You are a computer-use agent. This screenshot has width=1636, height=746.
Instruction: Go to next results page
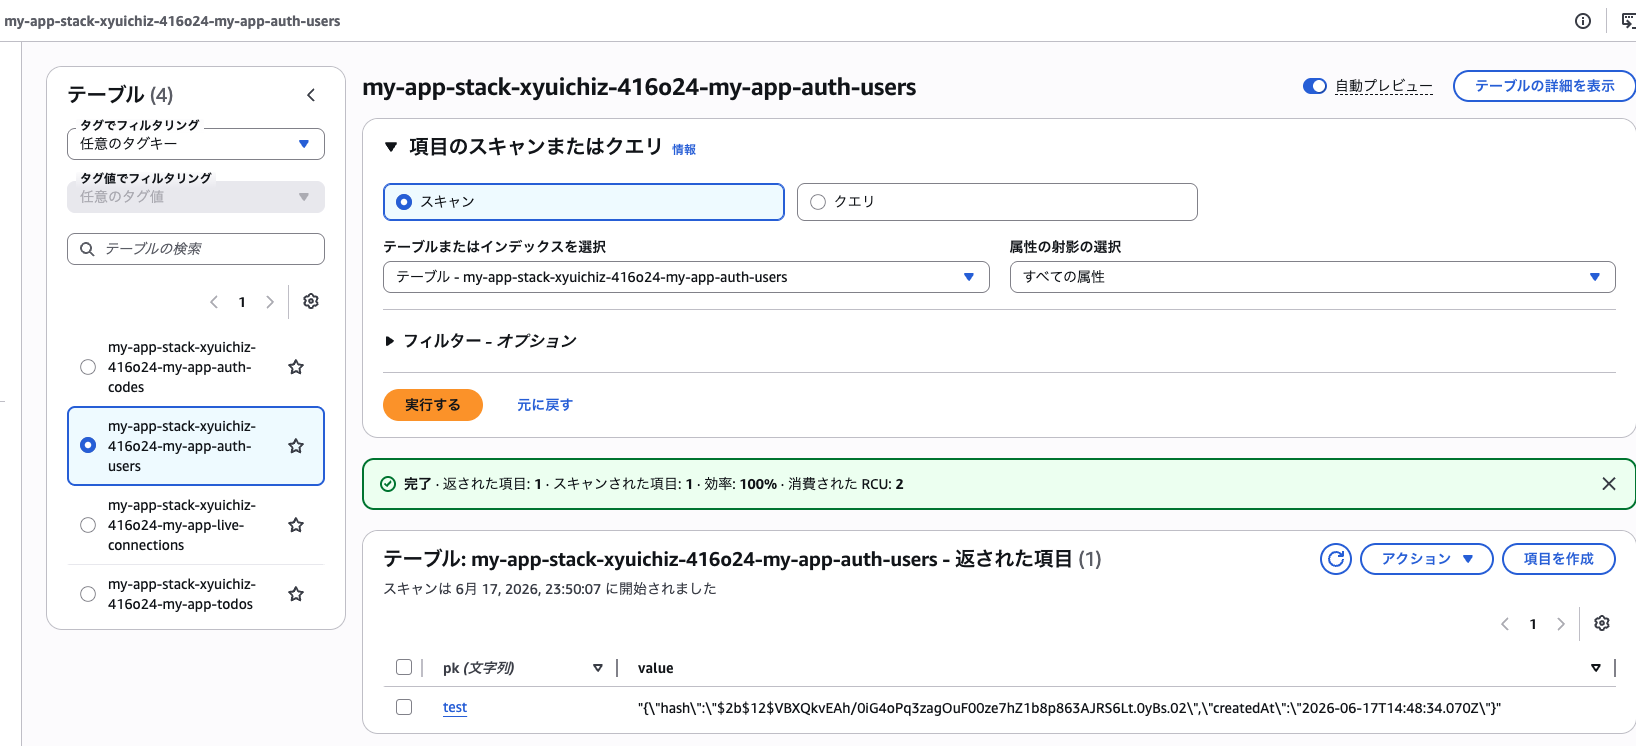point(1561,624)
